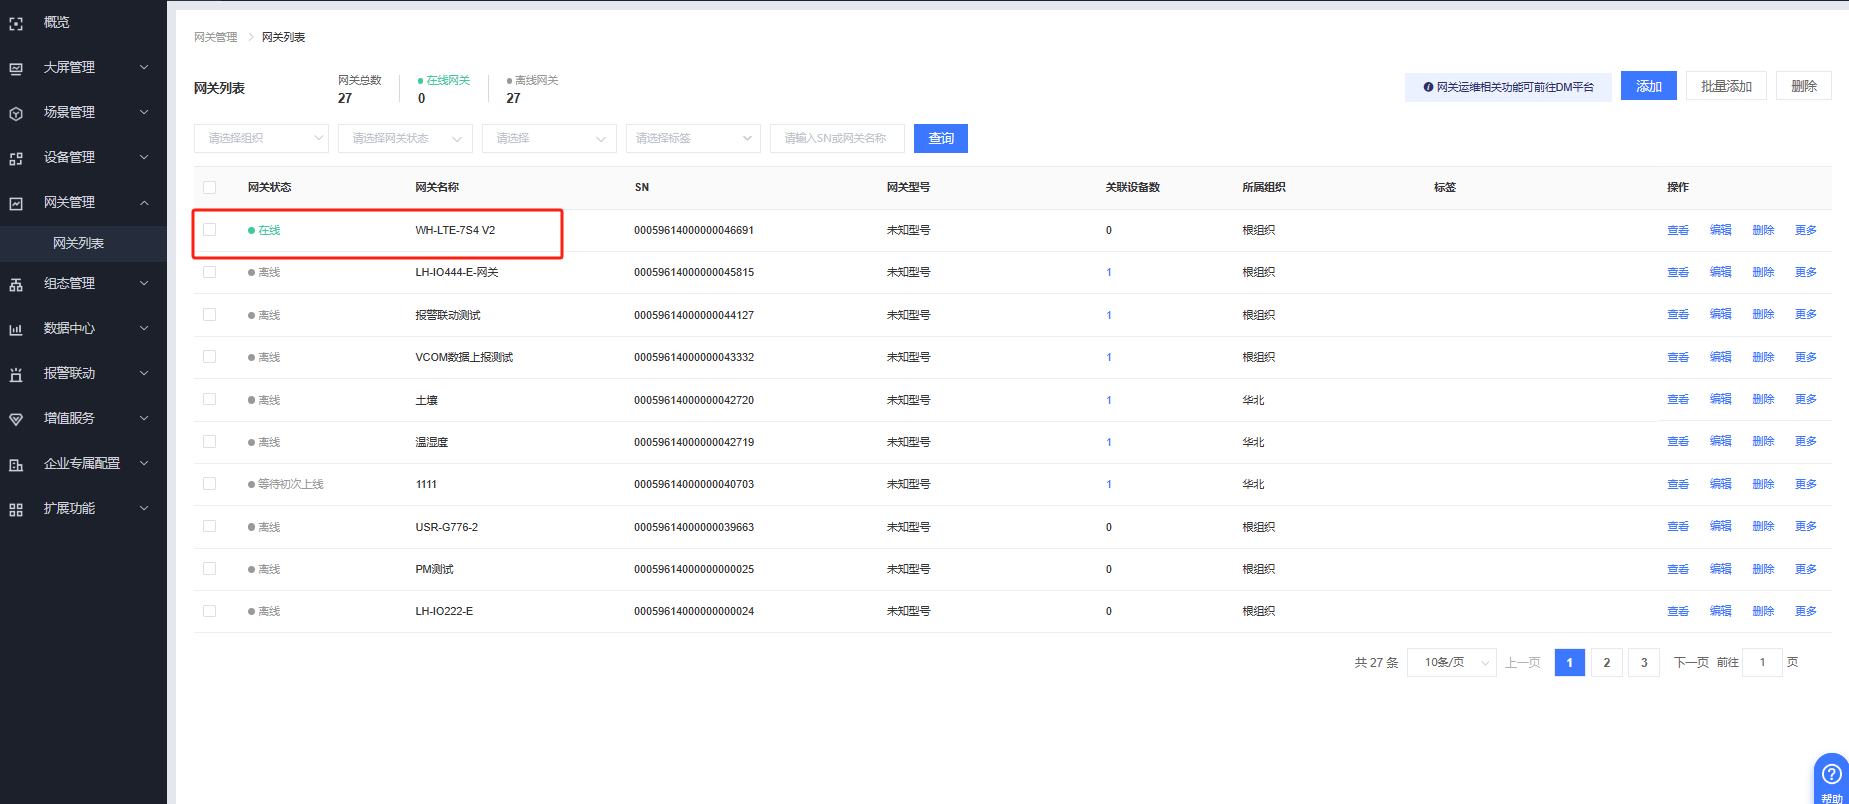Click the 数据中心 chart icon
The image size is (1849, 804).
[x=16, y=329]
